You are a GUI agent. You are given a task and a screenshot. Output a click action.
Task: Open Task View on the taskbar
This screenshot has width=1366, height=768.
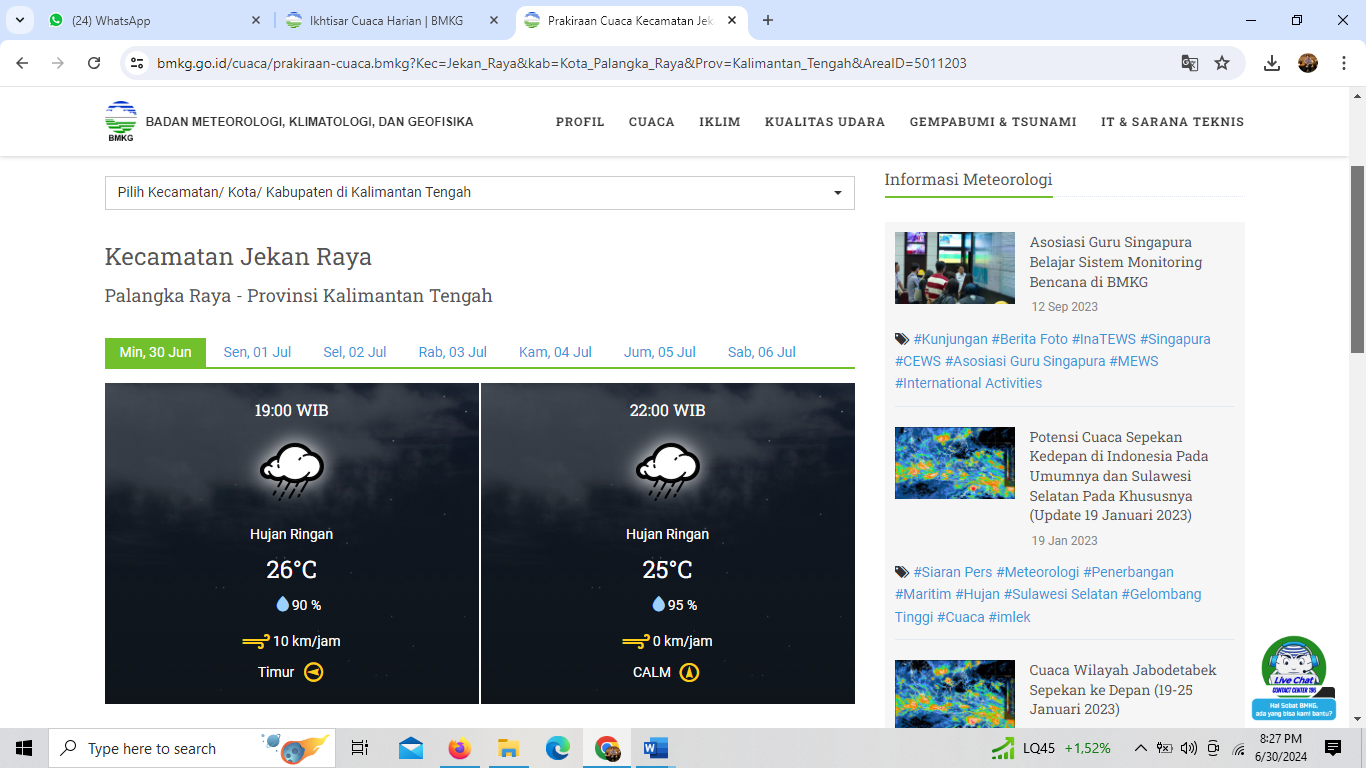[x=360, y=748]
